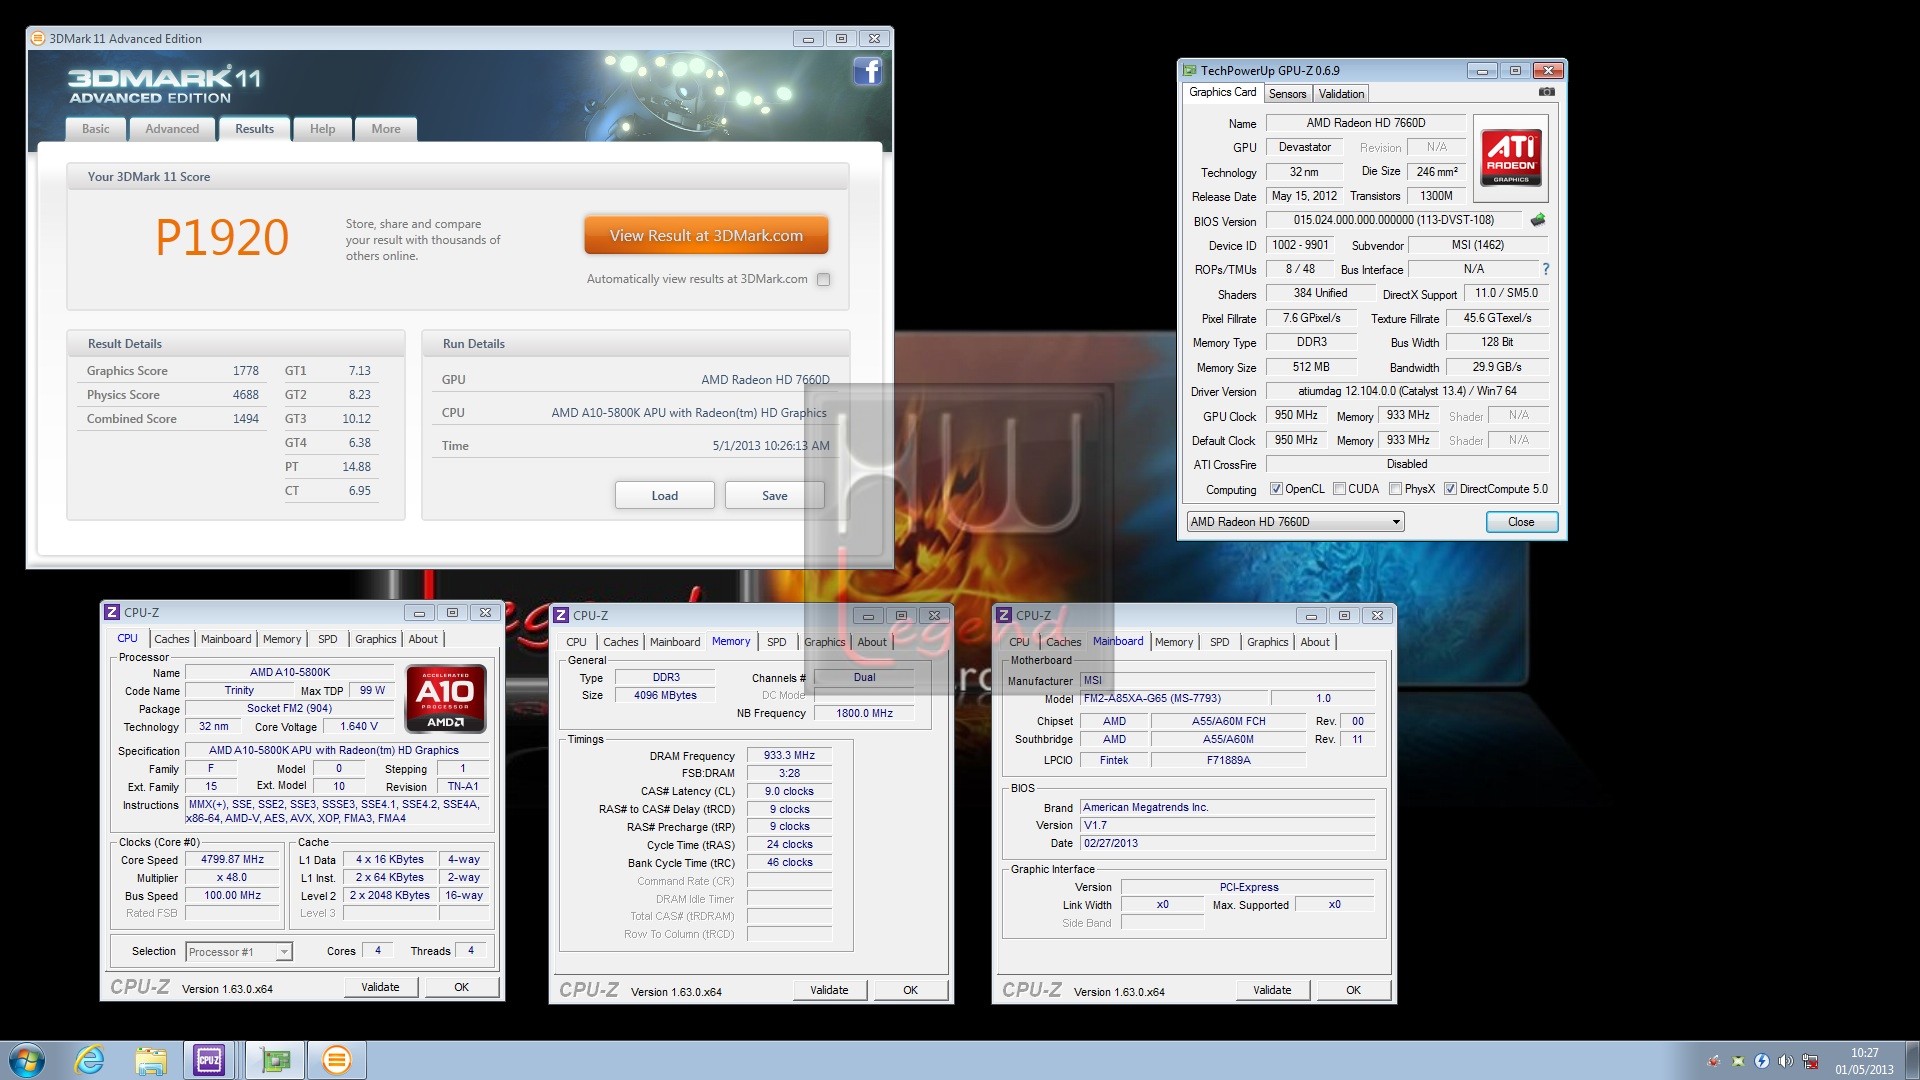Toggle the CUDA checkbox in GPU-Z
The height and width of the screenshot is (1080, 1920).
coord(1339,489)
